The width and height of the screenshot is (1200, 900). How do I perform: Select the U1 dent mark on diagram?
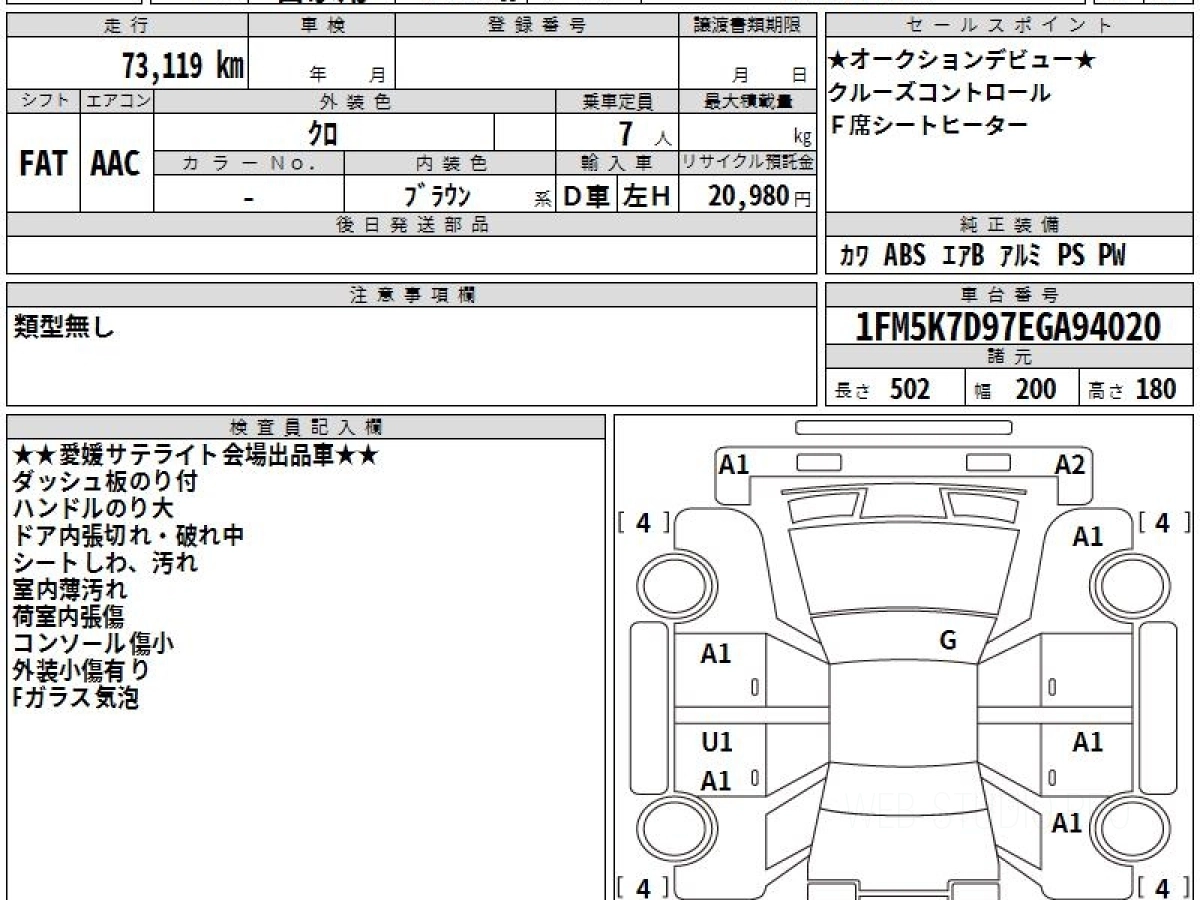[716, 742]
